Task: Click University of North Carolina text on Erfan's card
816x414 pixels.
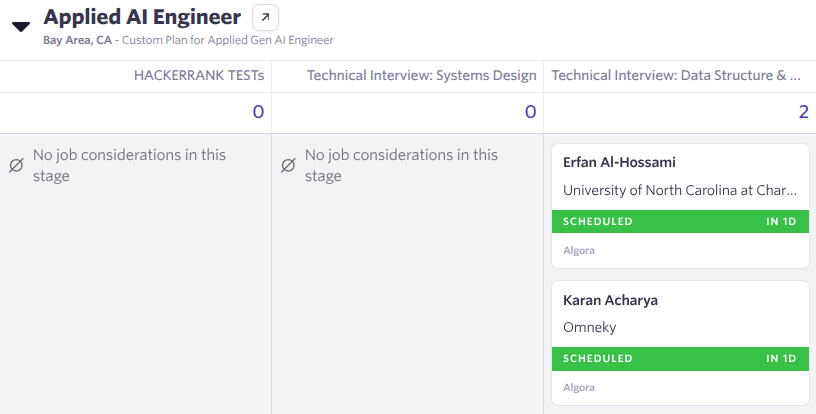Action: pos(680,191)
